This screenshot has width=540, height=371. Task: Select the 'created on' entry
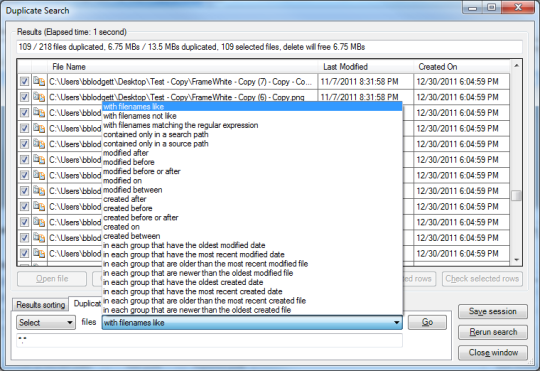(252, 227)
